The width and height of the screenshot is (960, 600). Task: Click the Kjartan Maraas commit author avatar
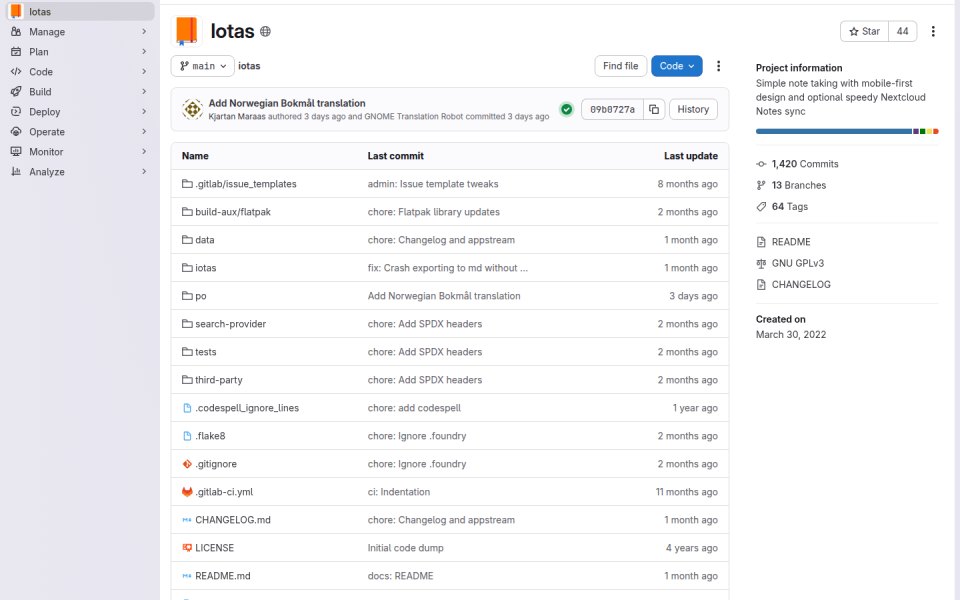(192, 109)
